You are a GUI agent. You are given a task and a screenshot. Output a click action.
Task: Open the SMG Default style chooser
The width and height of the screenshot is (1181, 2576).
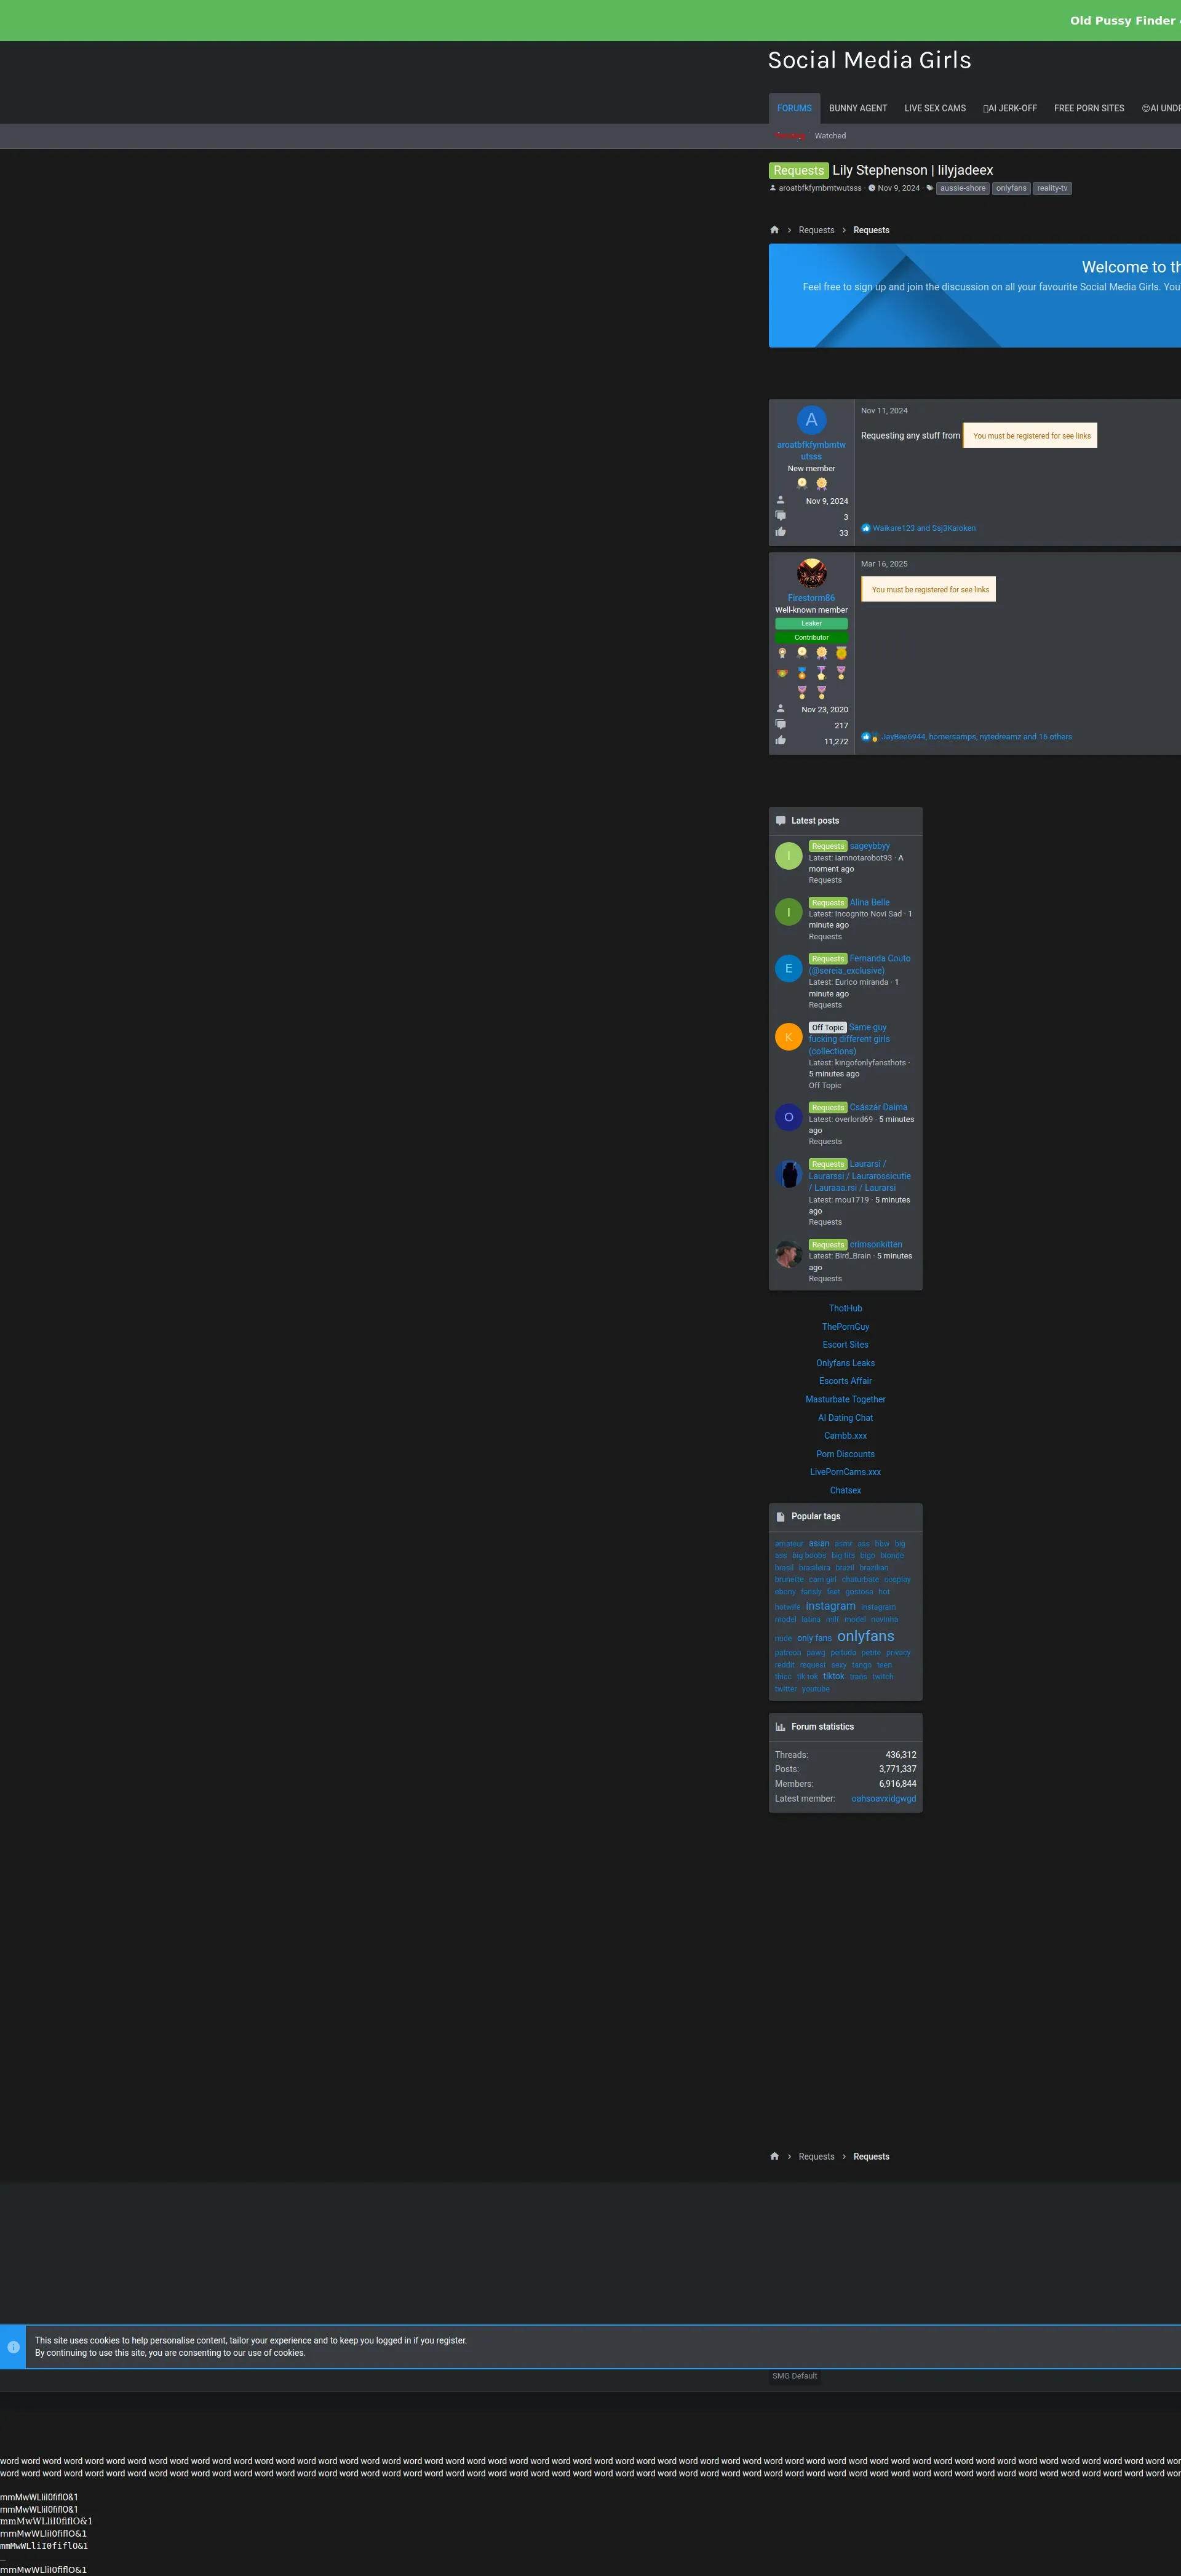(794, 2376)
